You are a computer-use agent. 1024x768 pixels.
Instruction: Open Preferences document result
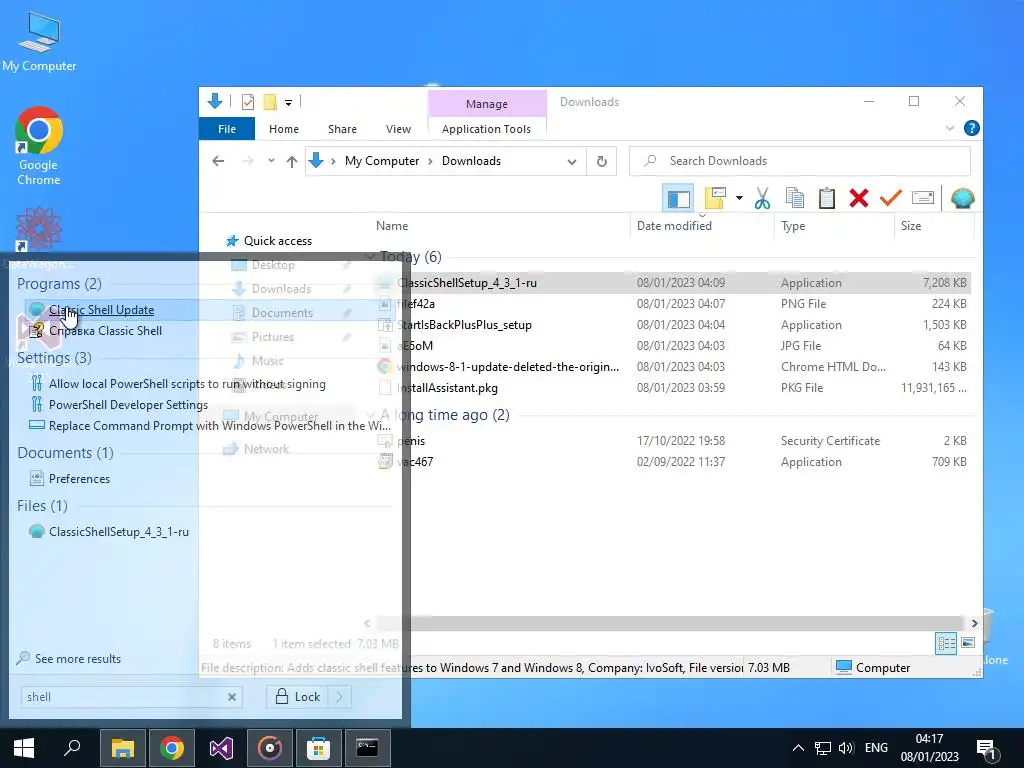point(79,479)
